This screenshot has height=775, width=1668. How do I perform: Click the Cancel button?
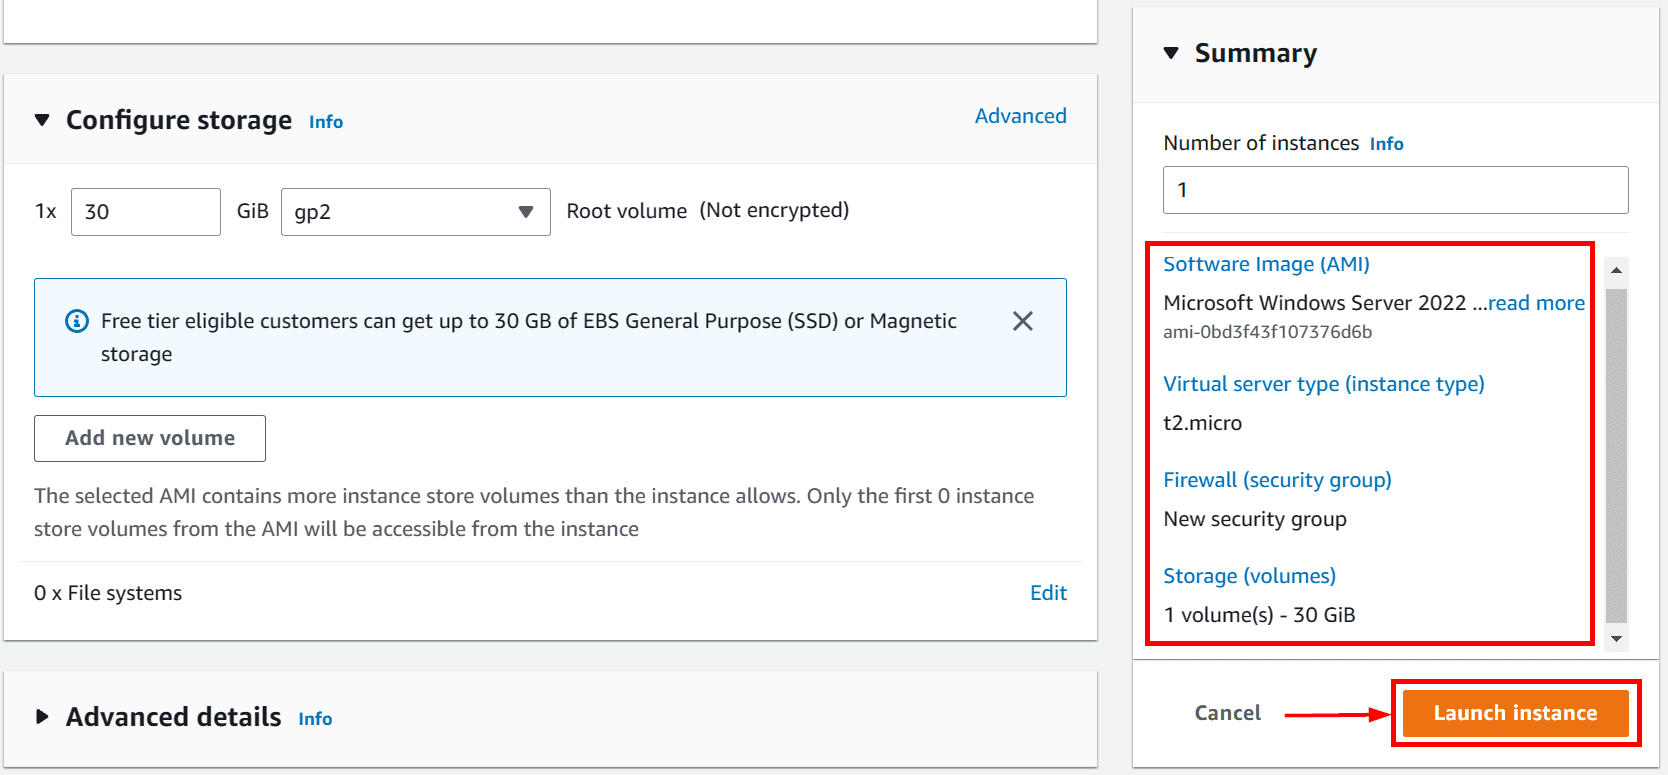pos(1227,713)
